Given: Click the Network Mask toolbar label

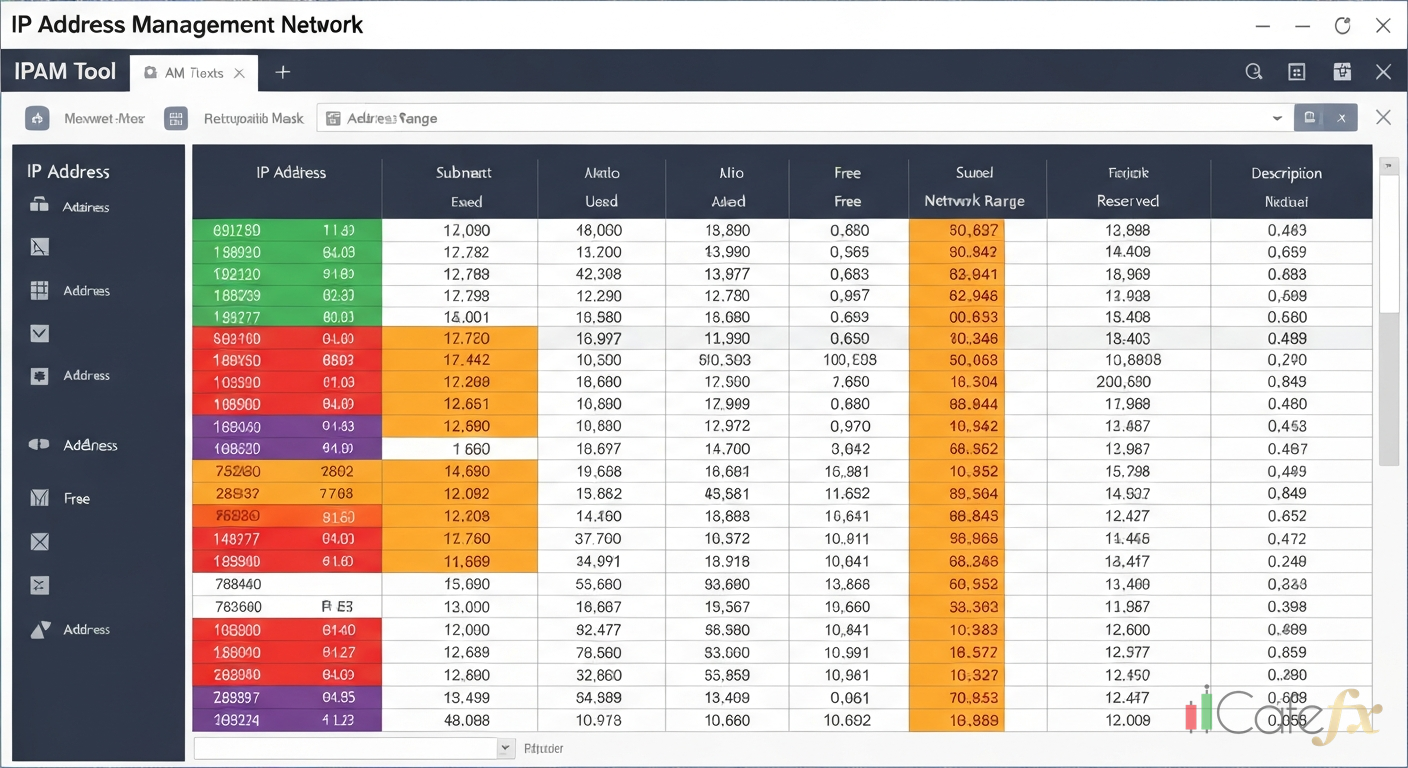Looking at the screenshot, I should [104, 118].
